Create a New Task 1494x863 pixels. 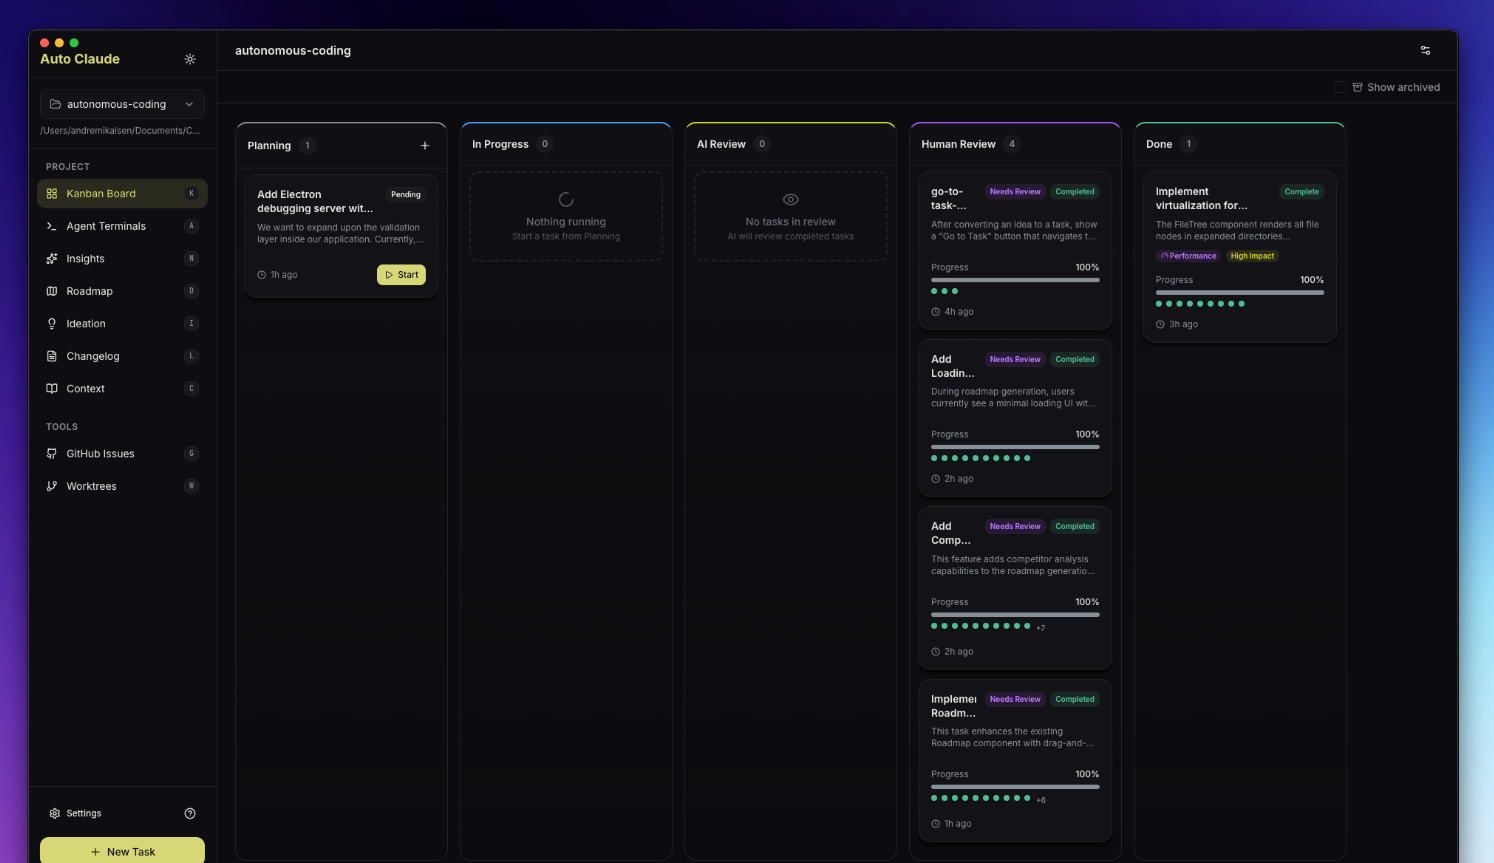[122, 851]
